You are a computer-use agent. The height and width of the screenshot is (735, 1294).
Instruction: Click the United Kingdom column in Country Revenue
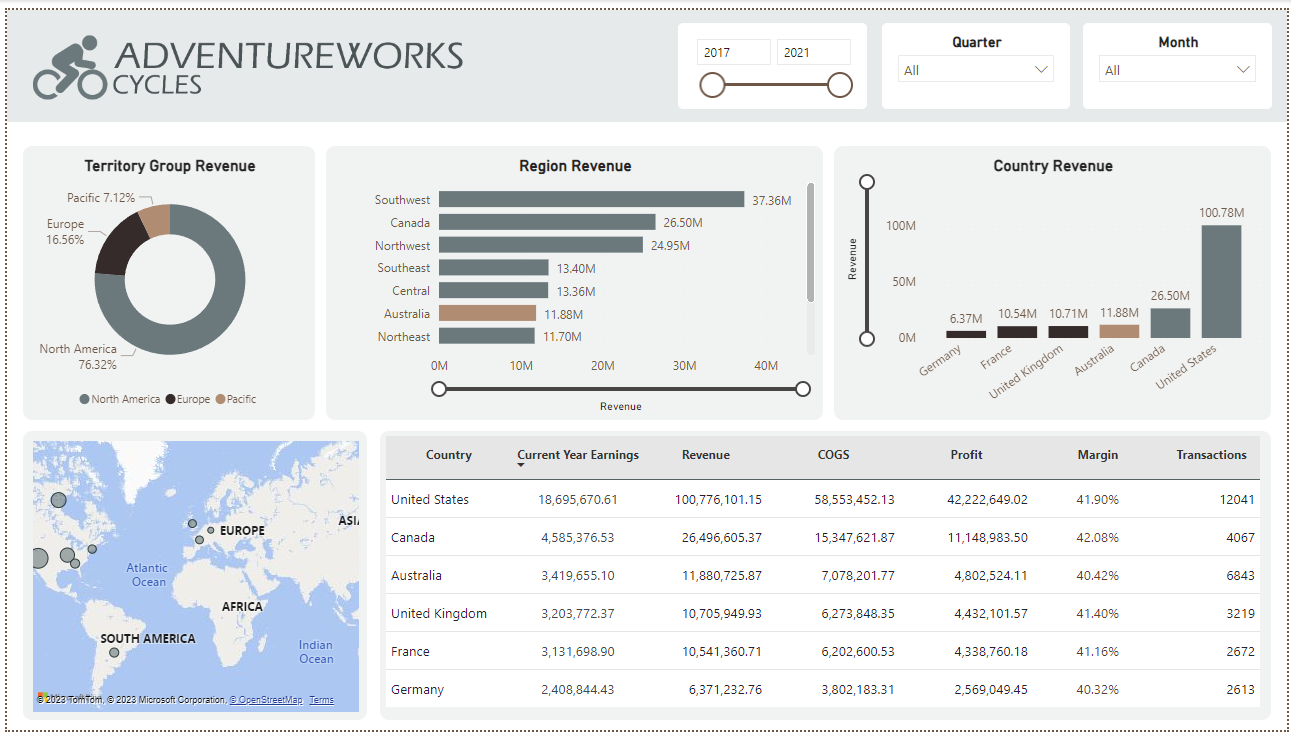tap(1068, 332)
